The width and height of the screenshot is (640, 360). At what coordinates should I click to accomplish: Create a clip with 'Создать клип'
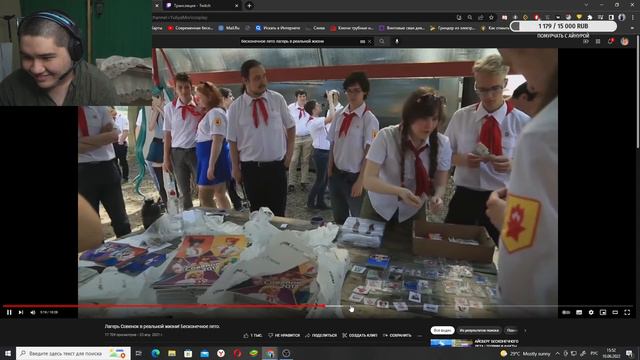point(360,335)
